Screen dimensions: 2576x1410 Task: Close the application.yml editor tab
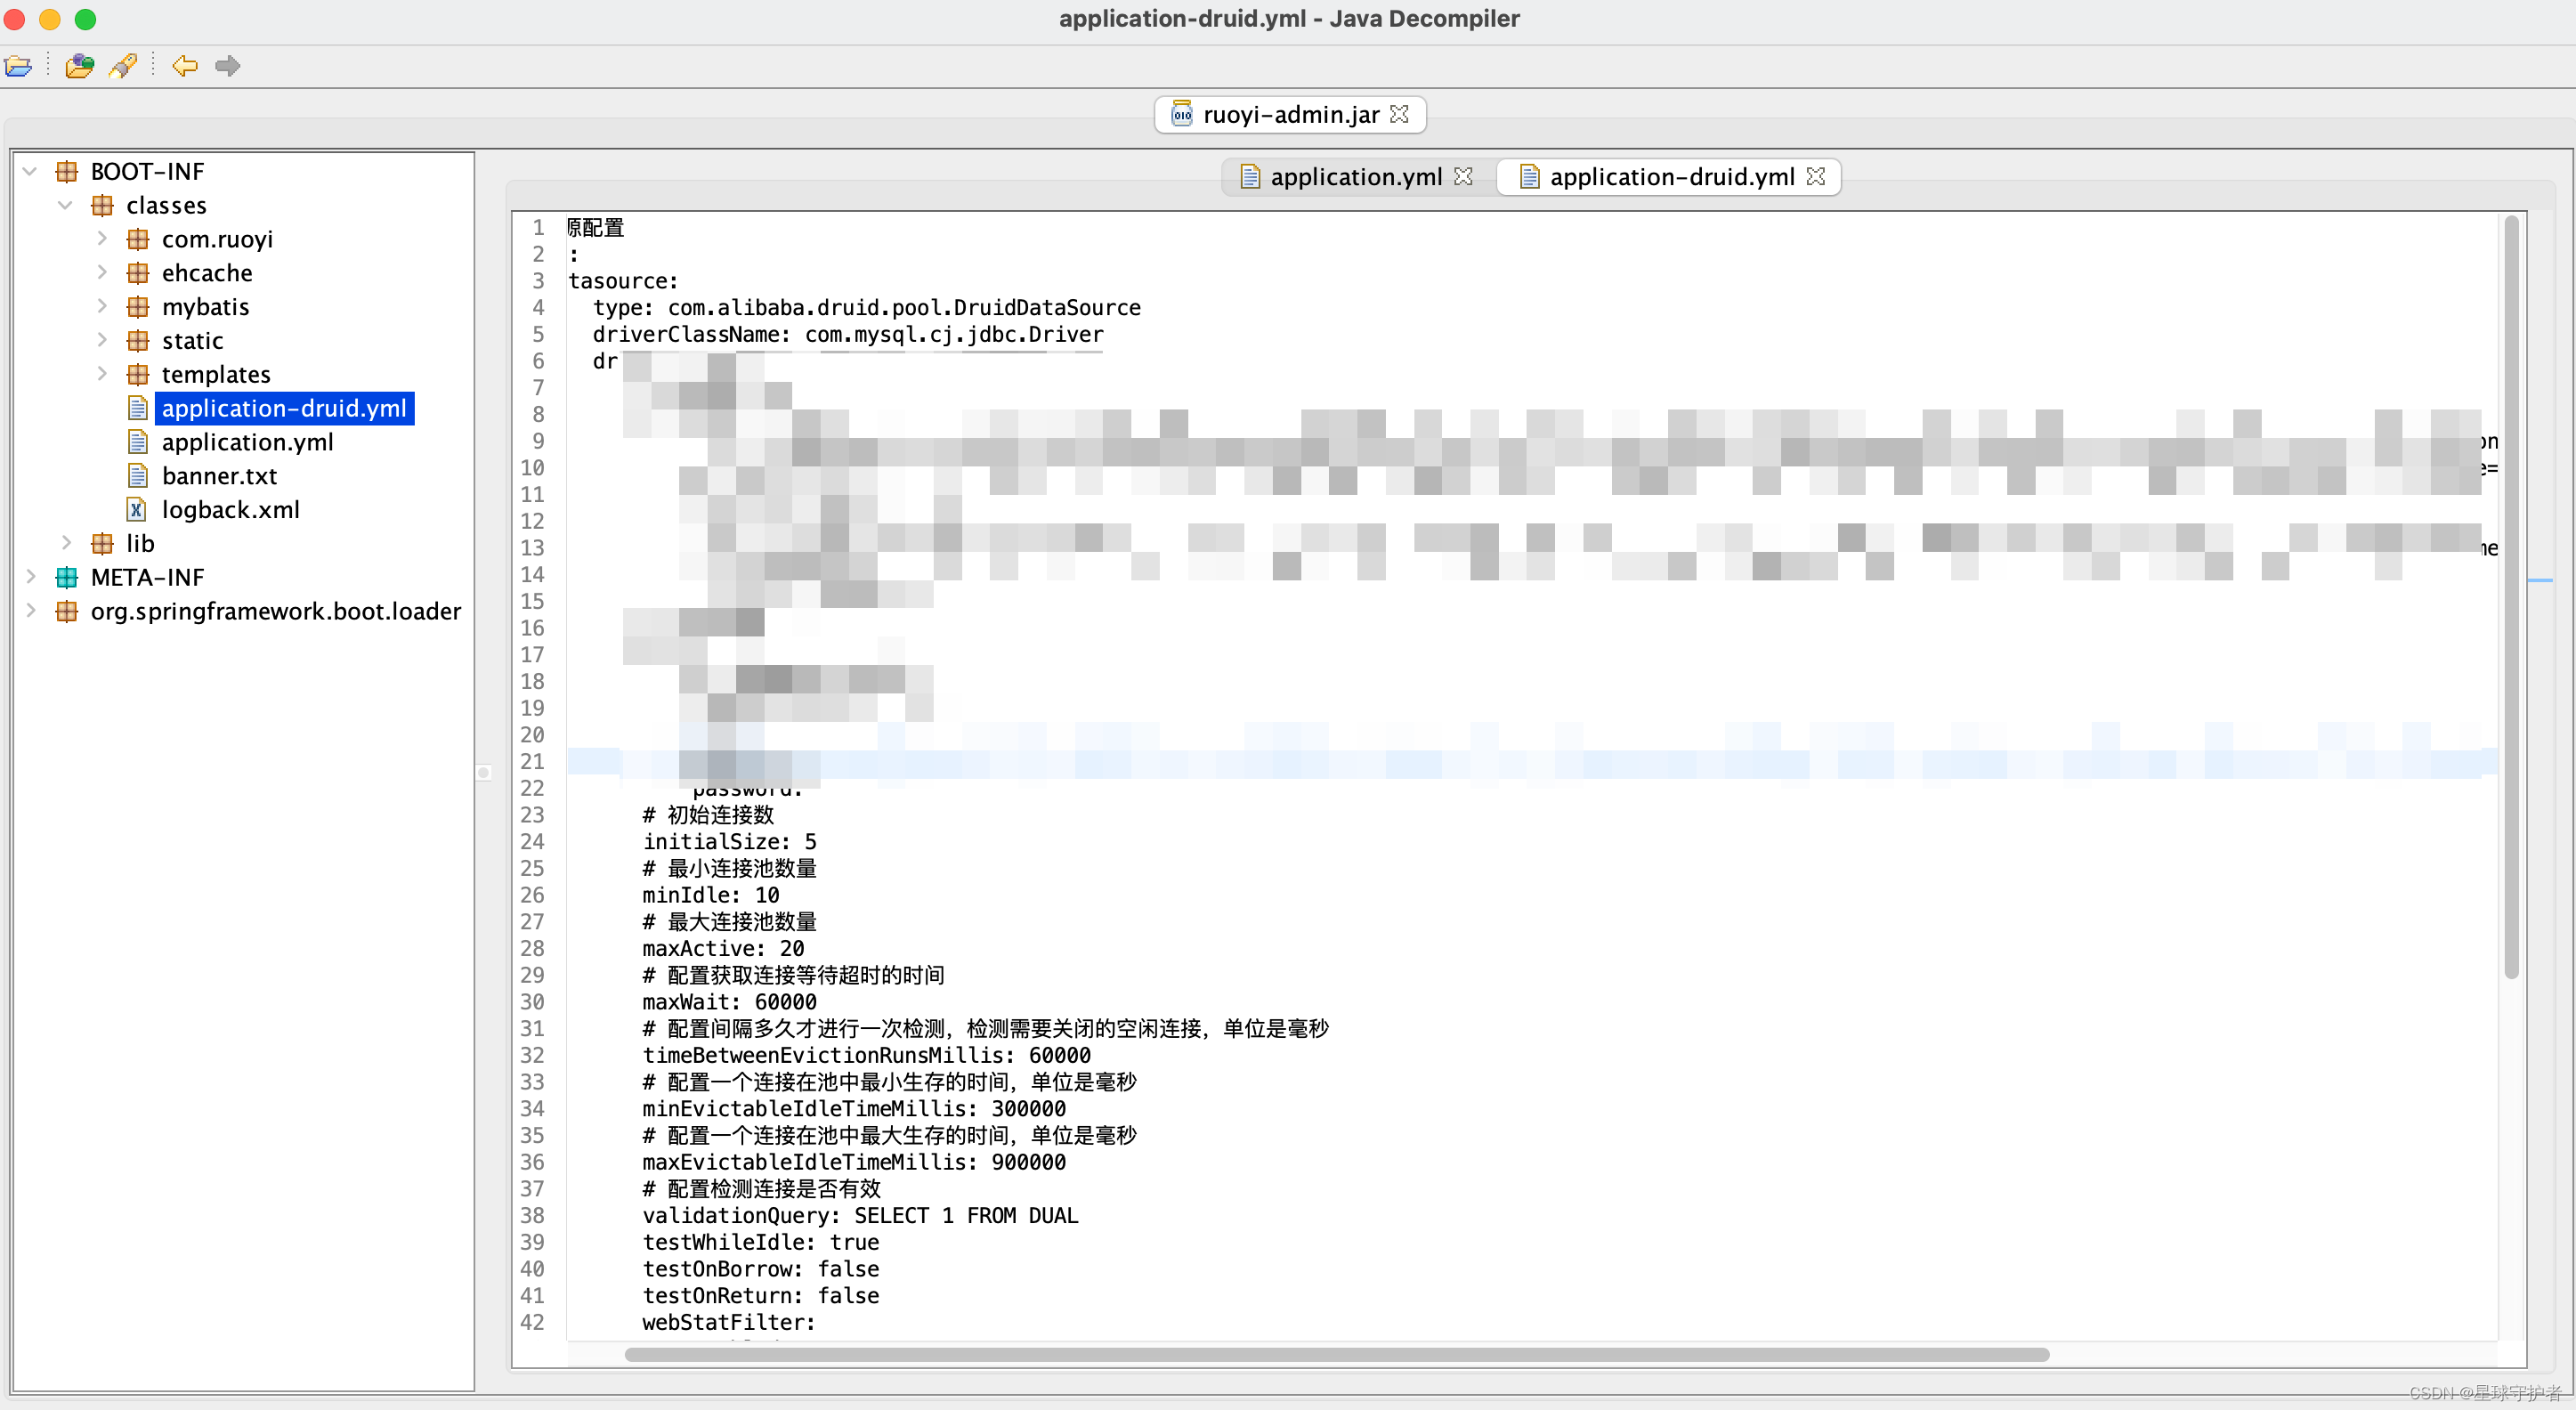(1463, 177)
